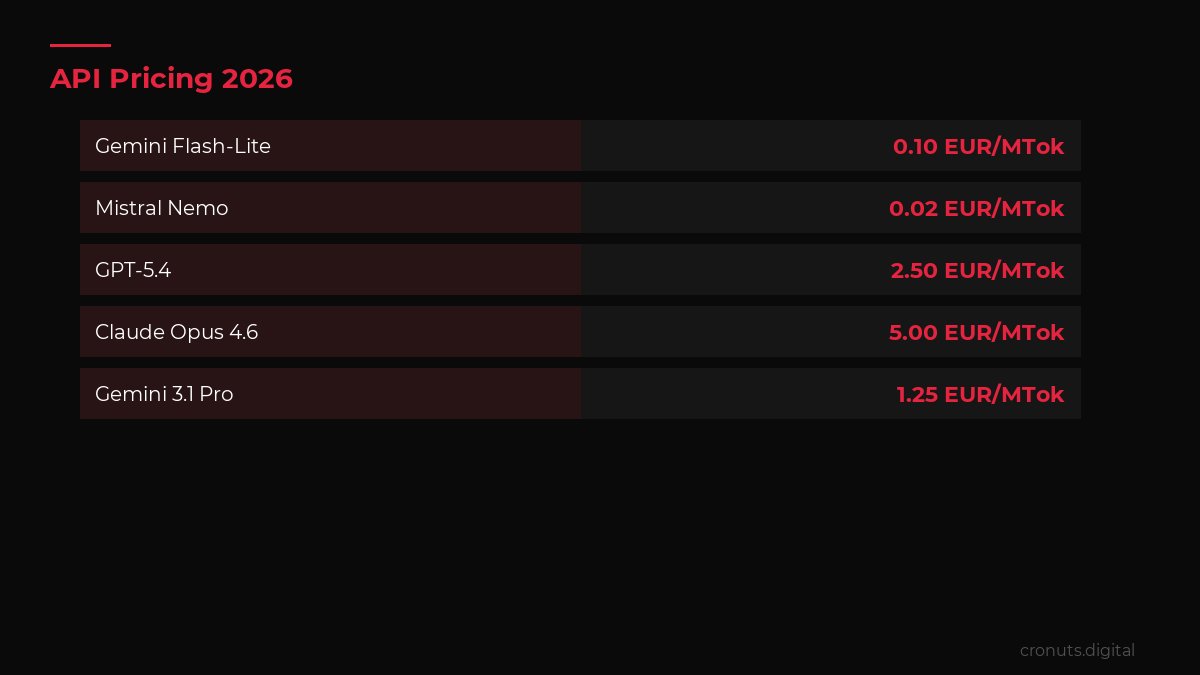
Task: Click the word "Pro" in the last row
Action: tap(216, 394)
